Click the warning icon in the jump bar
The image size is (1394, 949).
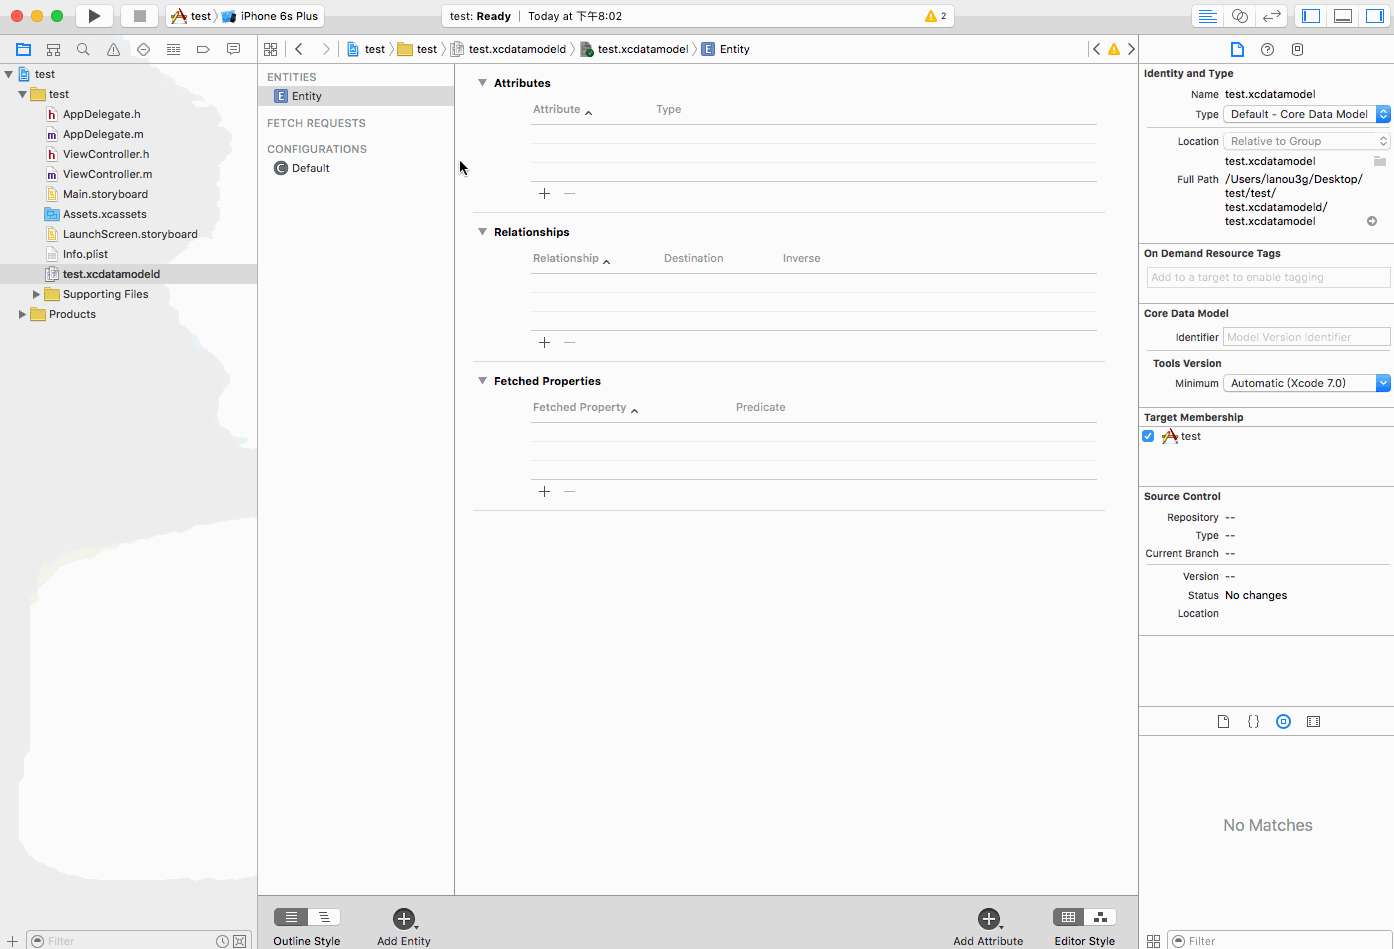pyautogui.click(x=1113, y=49)
